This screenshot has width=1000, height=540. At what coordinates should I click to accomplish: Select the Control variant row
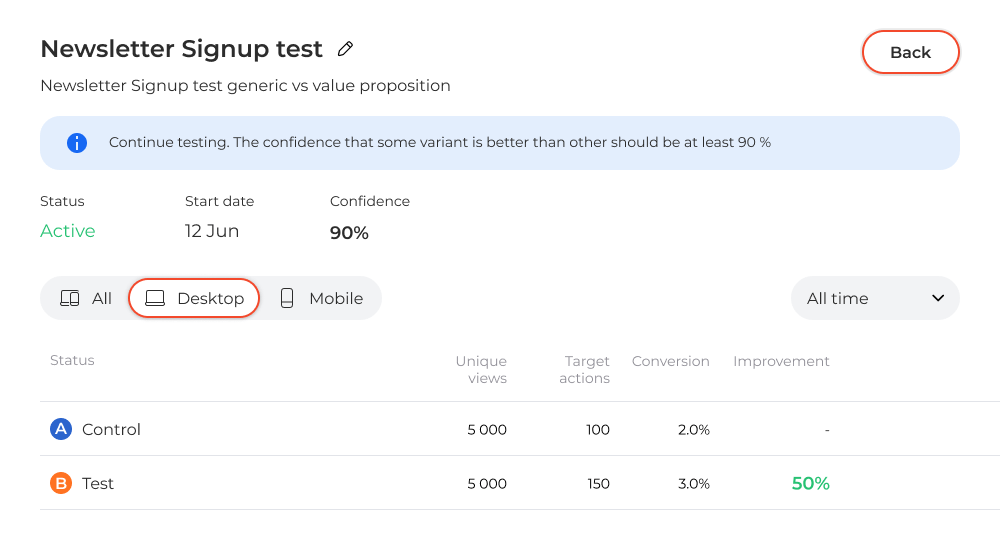click(x=520, y=429)
